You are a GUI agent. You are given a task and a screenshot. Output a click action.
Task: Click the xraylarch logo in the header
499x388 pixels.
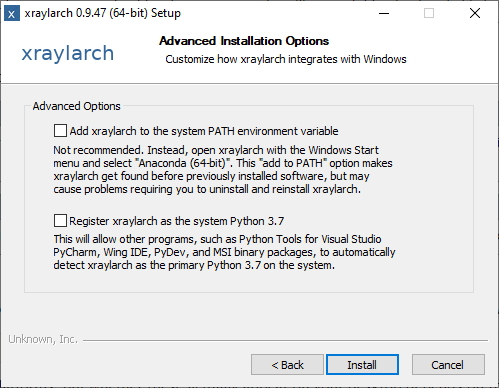pyautogui.click(x=68, y=53)
